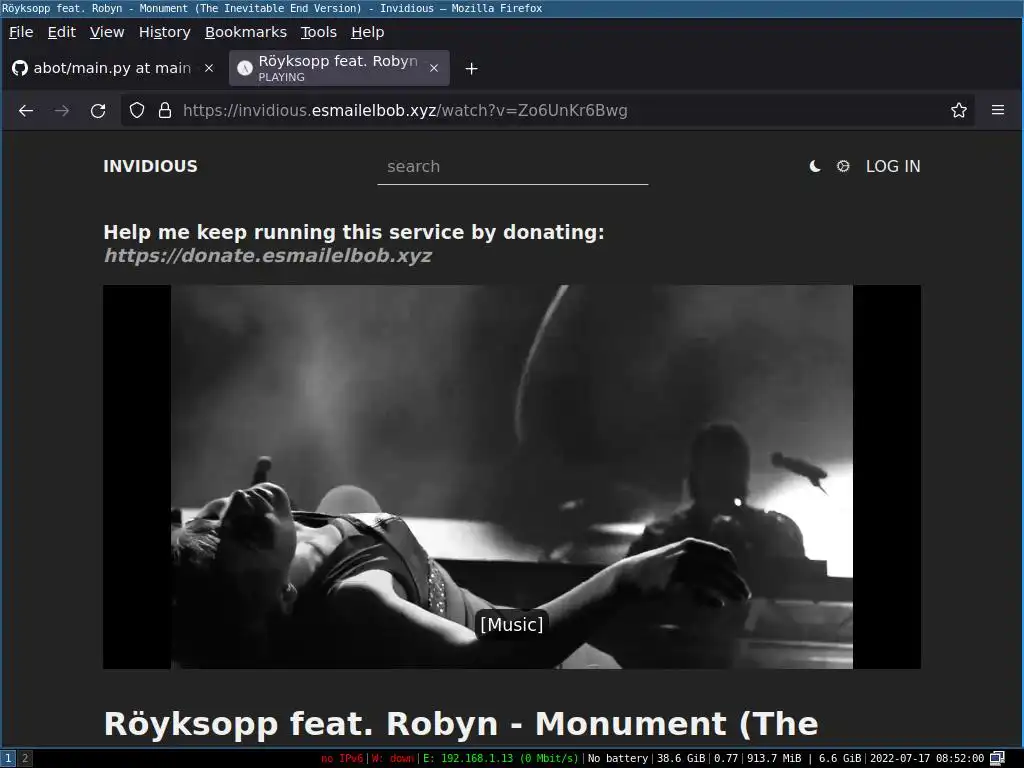This screenshot has height=768, width=1024.
Task: Open the Edit menu
Action: pos(61,32)
